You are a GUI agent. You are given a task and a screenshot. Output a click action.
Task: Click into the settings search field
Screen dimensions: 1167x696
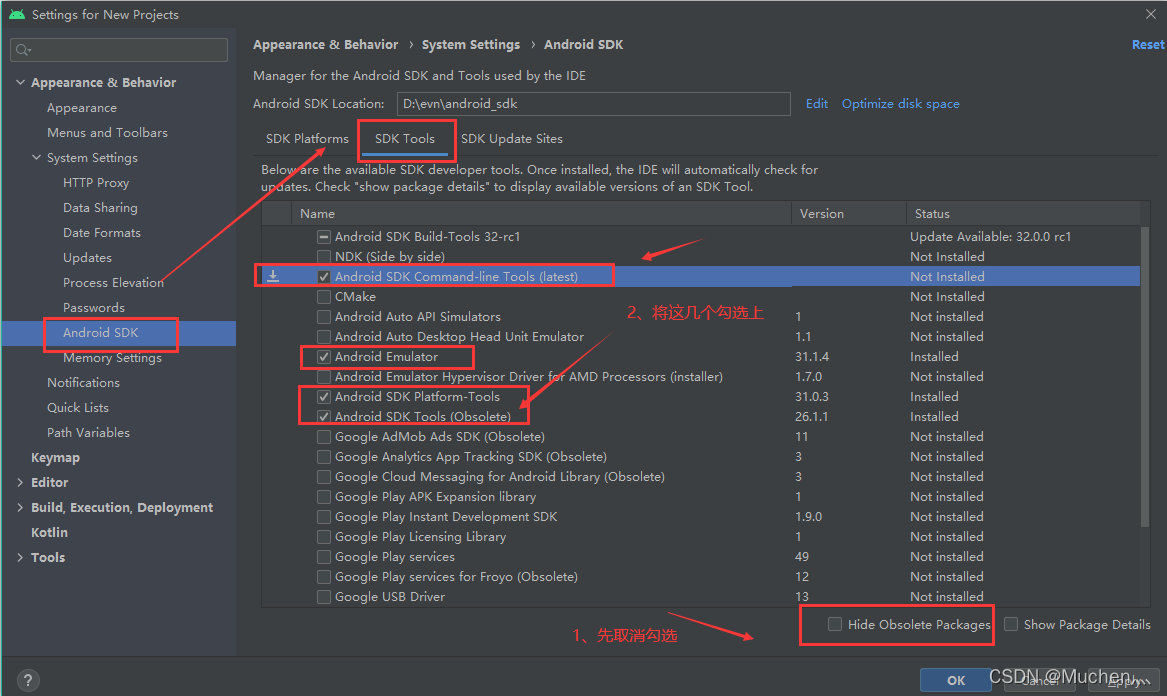click(119, 50)
